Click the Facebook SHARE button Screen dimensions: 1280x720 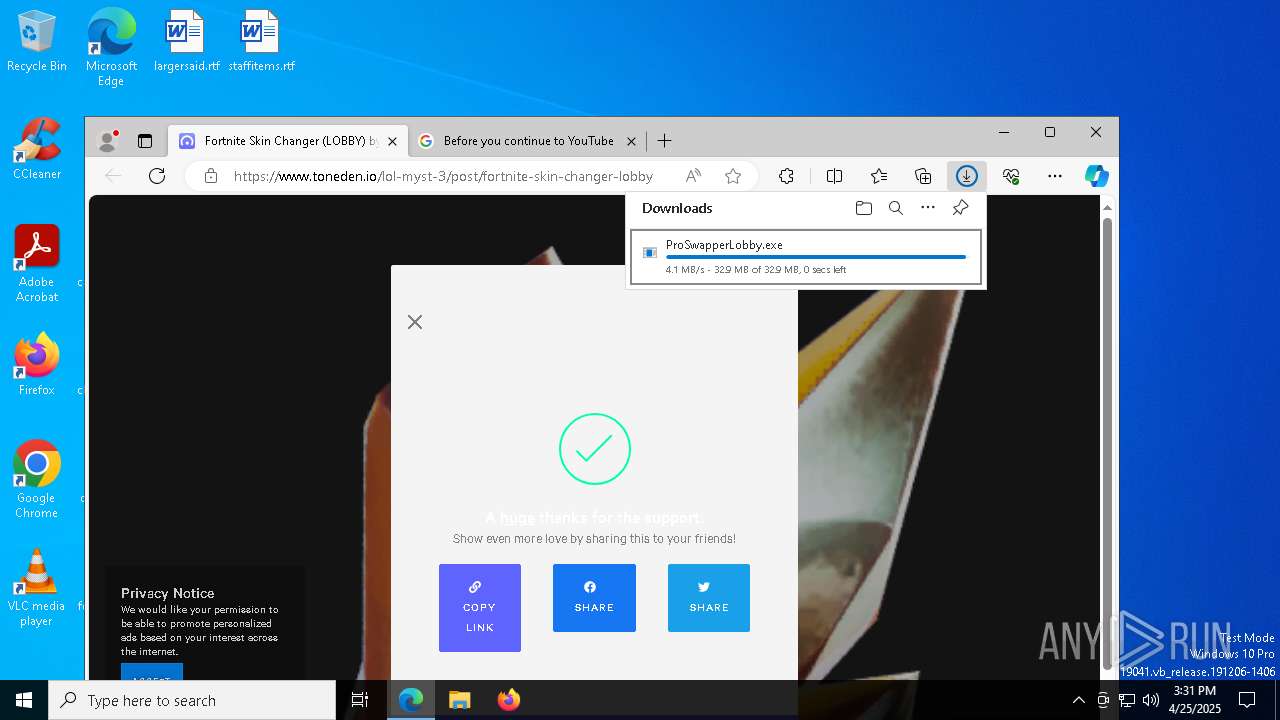(x=594, y=598)
